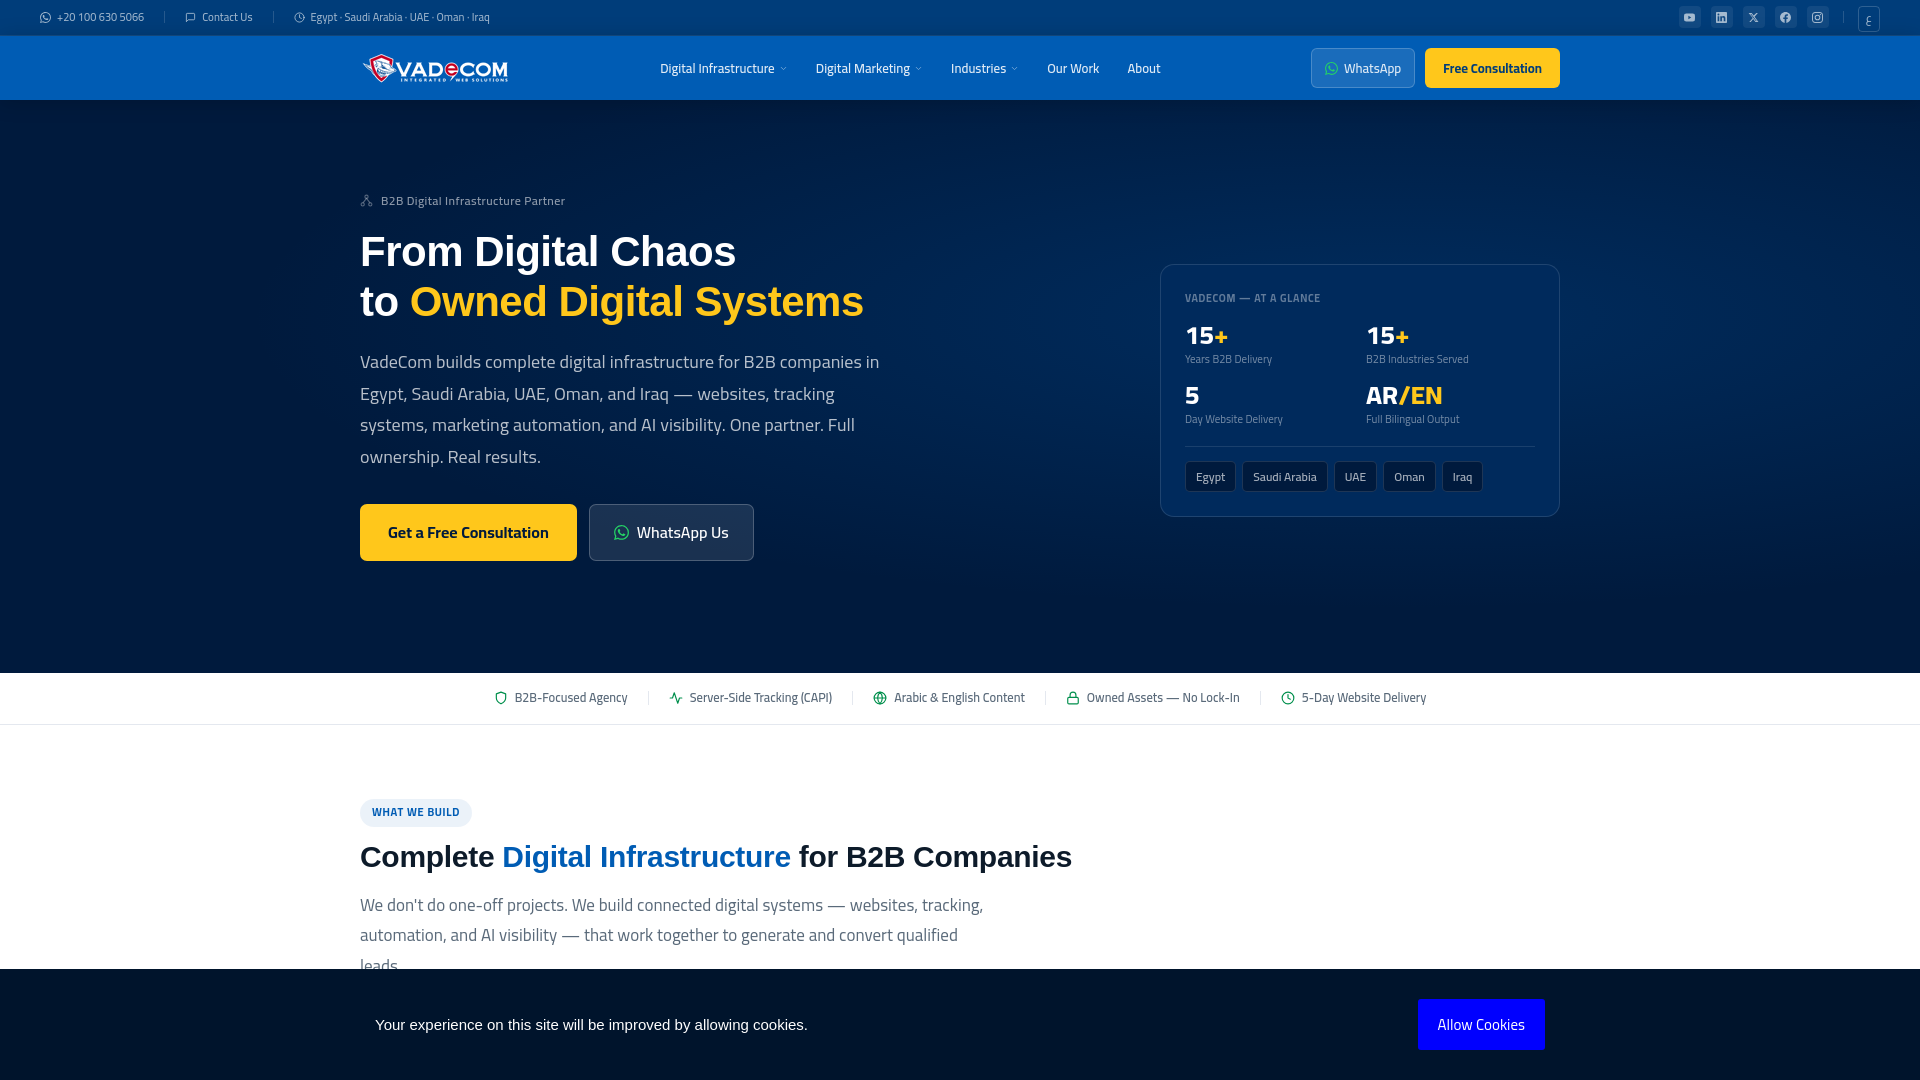Switch site language to Arabic
This screenshot has width=1920, height=1080.
pos(1868,18)
